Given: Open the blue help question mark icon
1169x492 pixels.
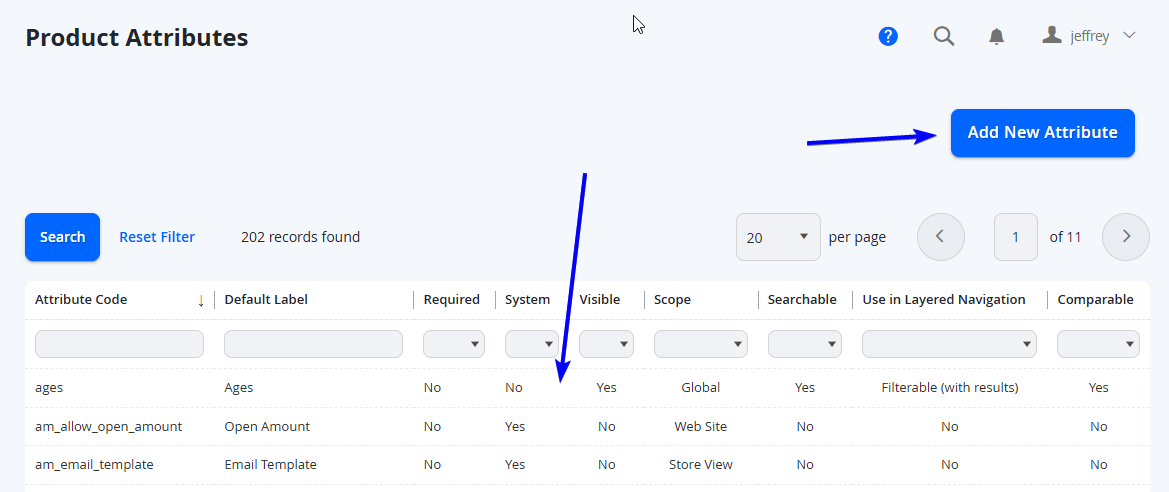Looking at the screenshot, I should 888,36.
